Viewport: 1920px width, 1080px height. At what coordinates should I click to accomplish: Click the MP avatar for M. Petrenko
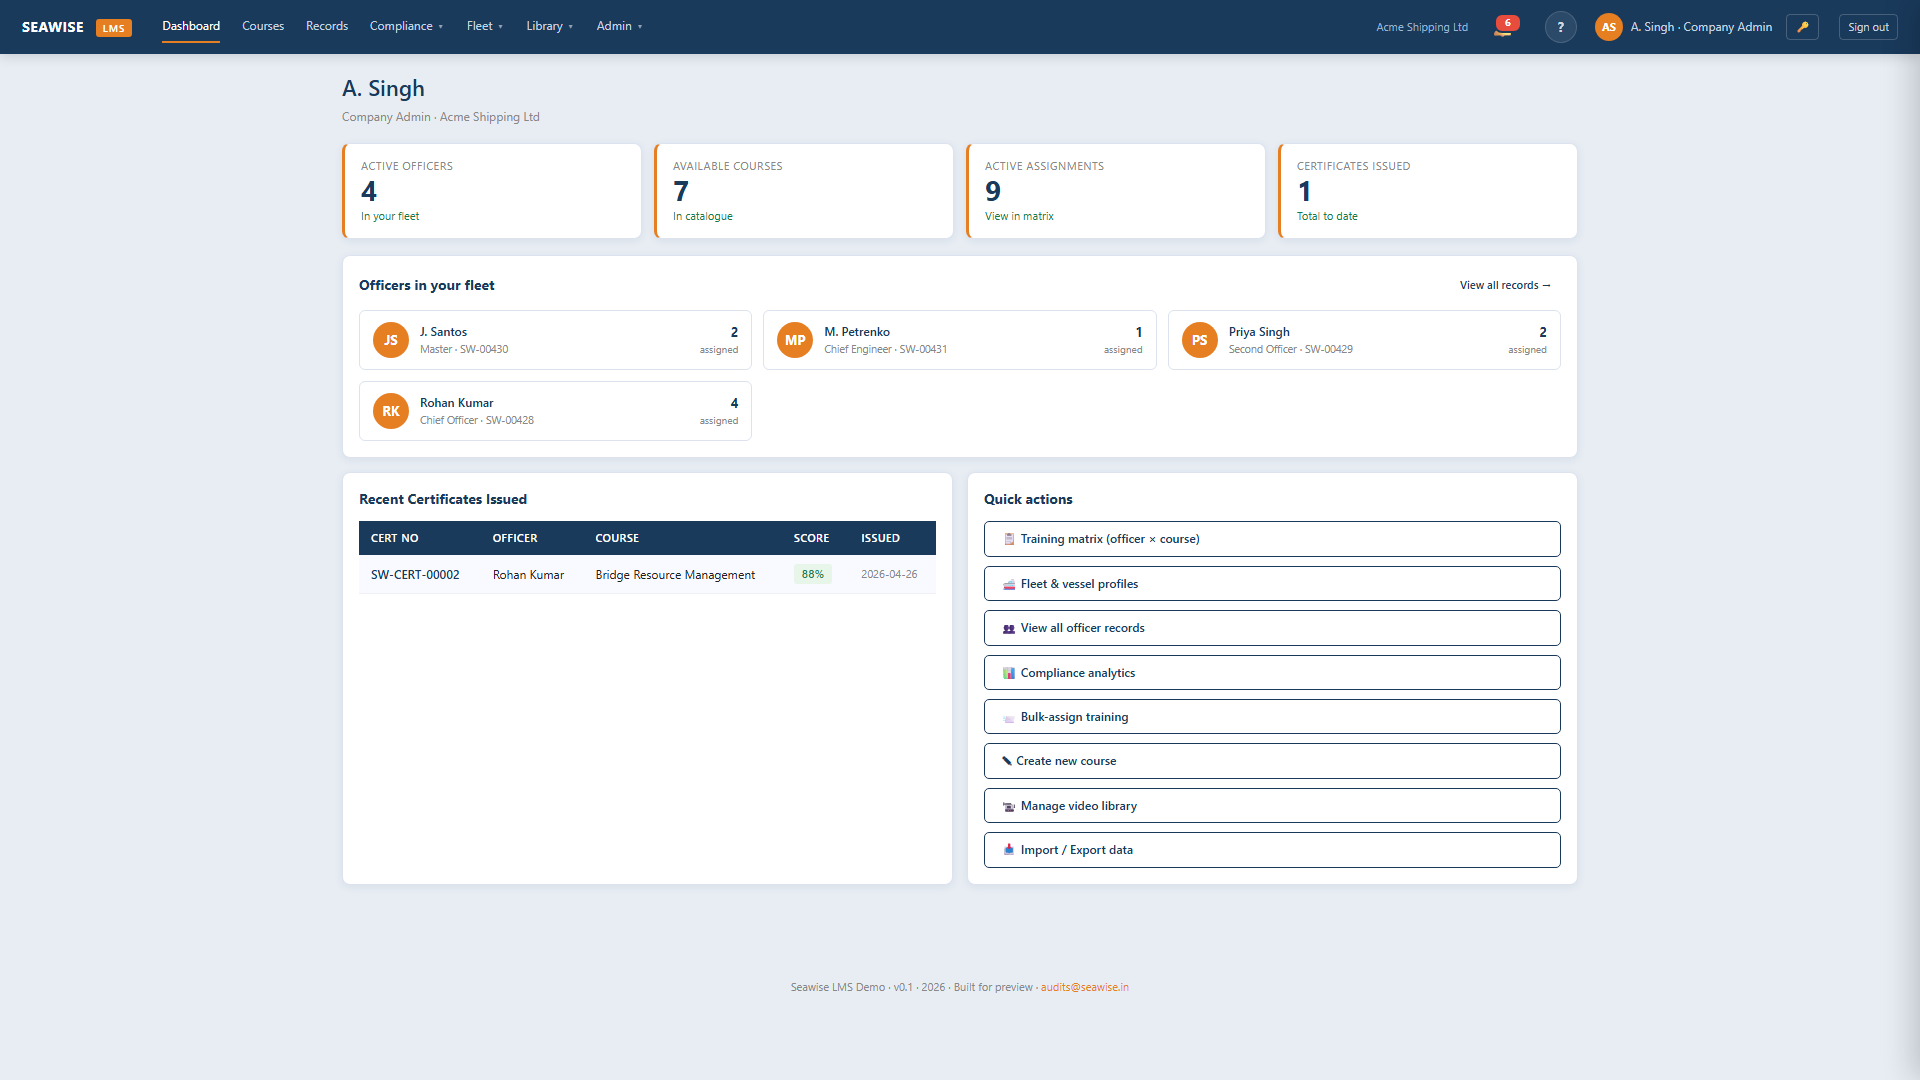pos(795,340)
